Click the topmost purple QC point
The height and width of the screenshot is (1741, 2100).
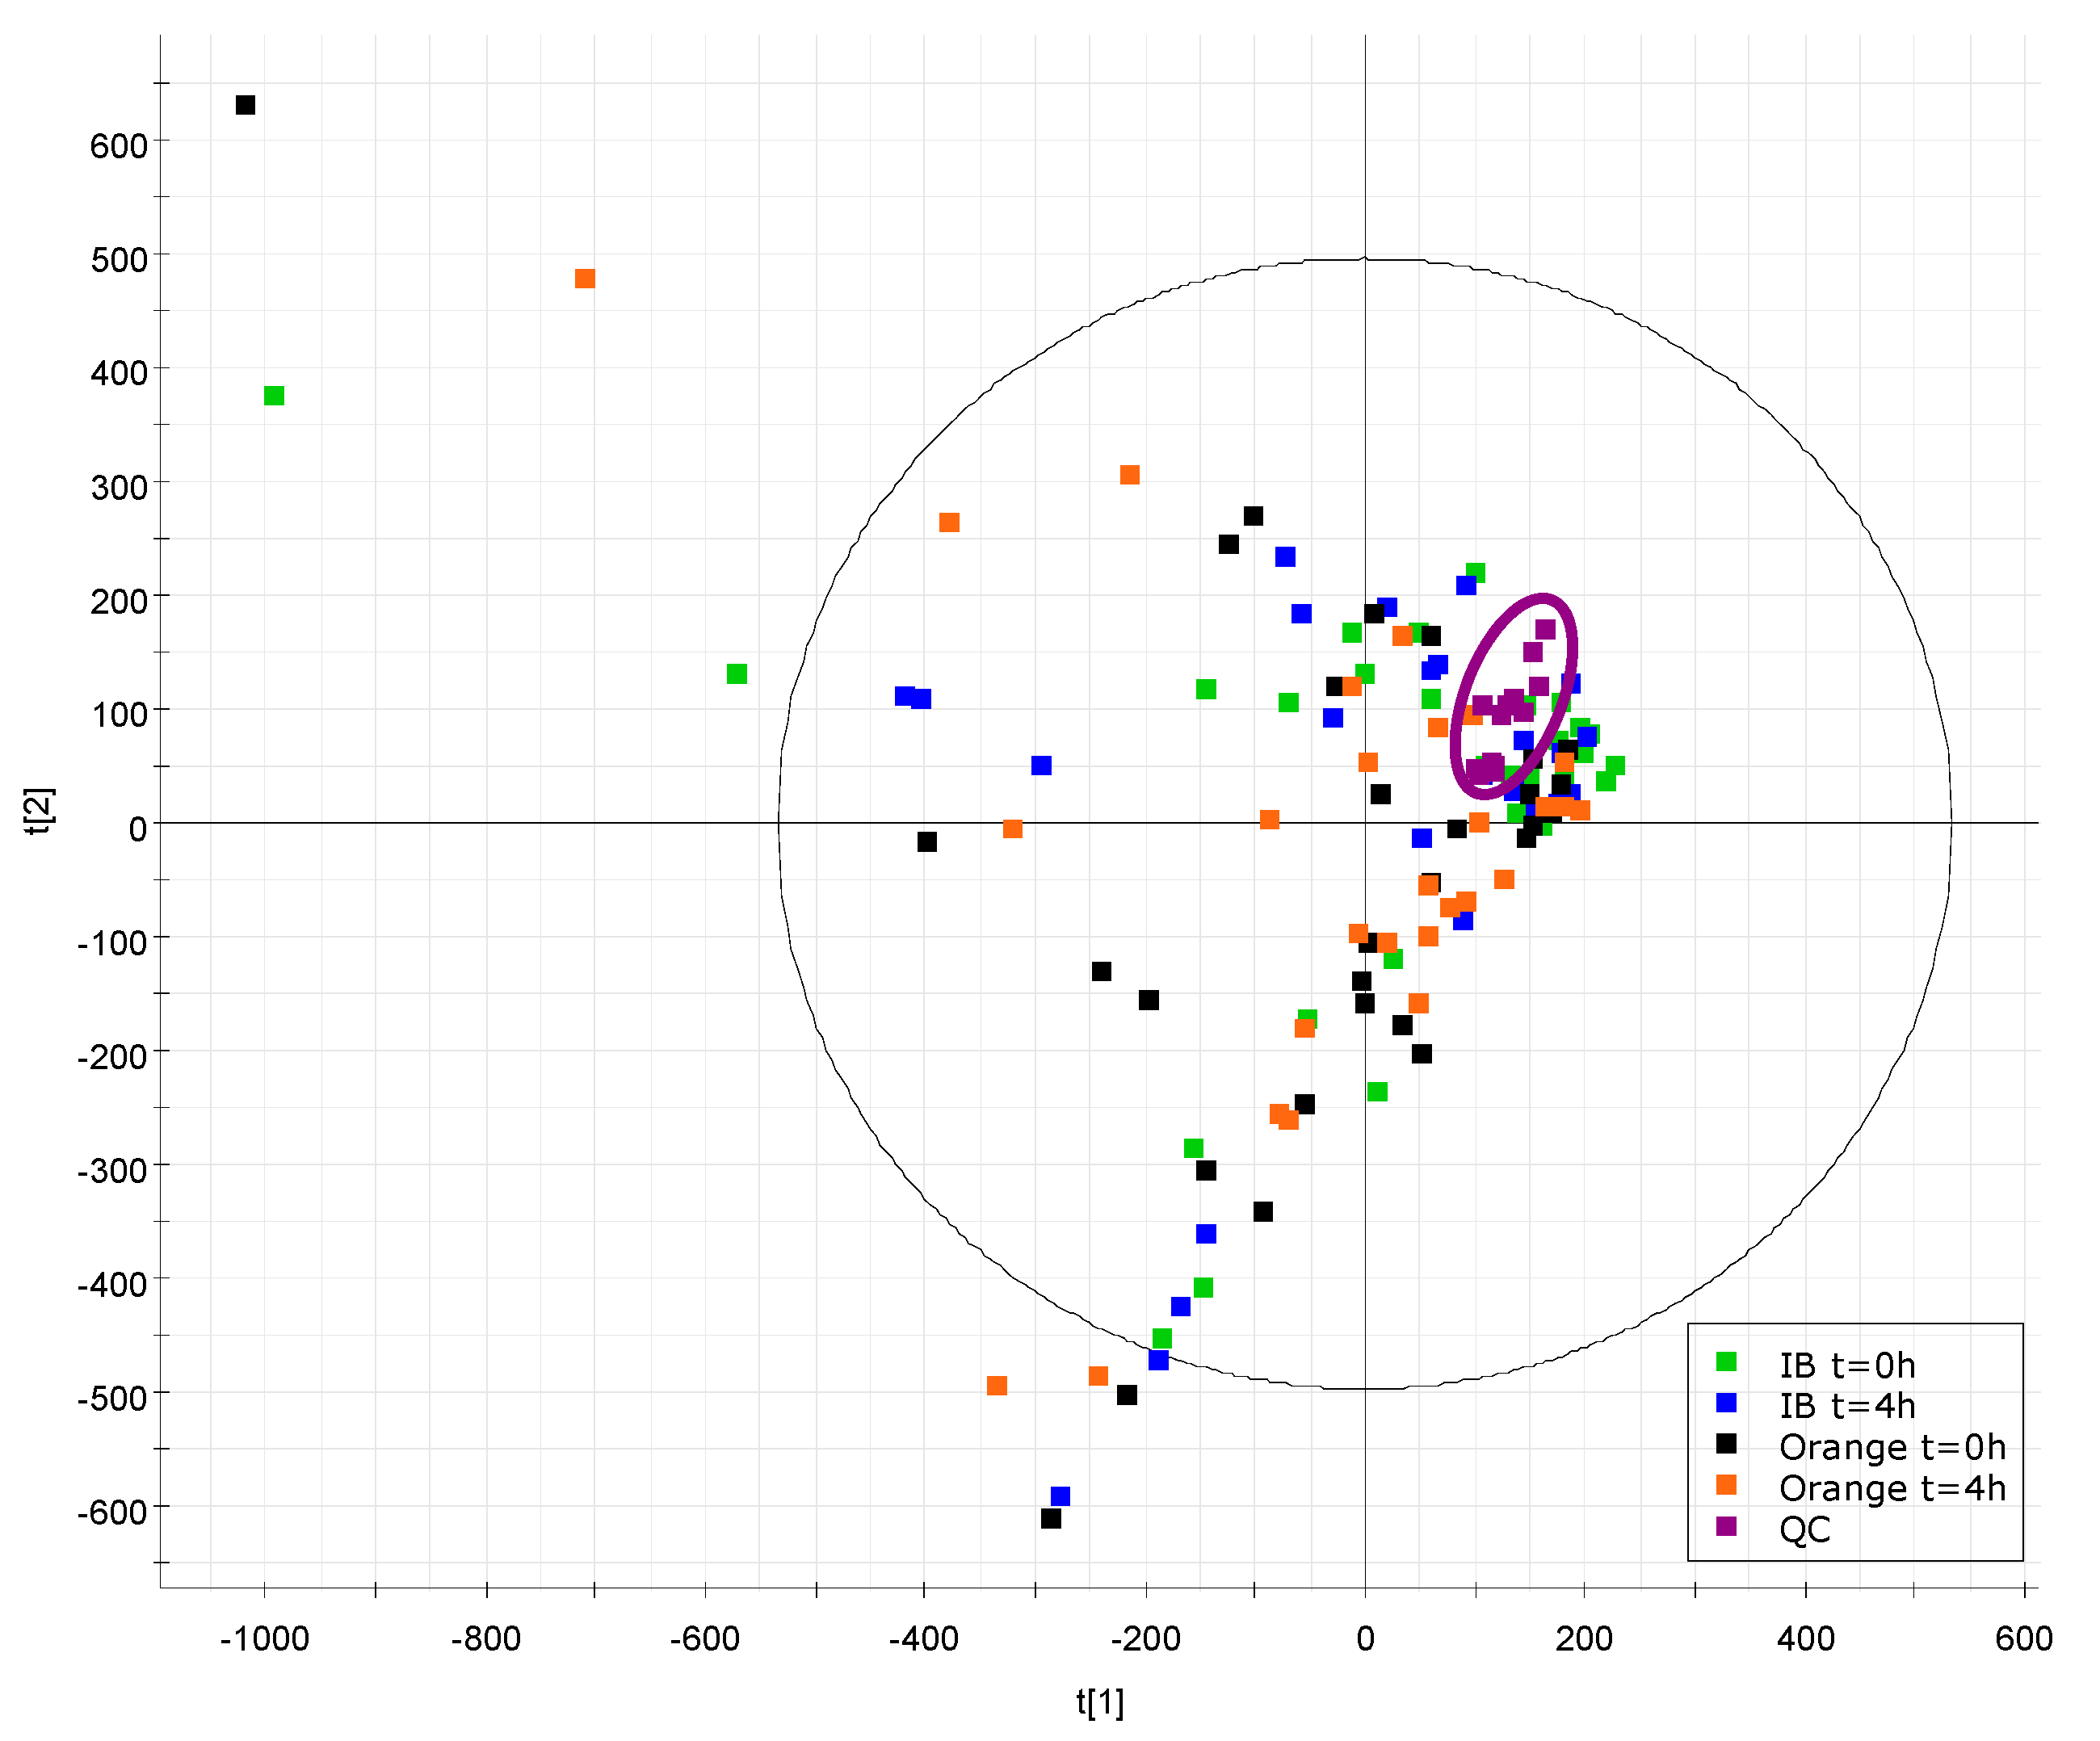pyautogui.click(x=1545, y=629)
